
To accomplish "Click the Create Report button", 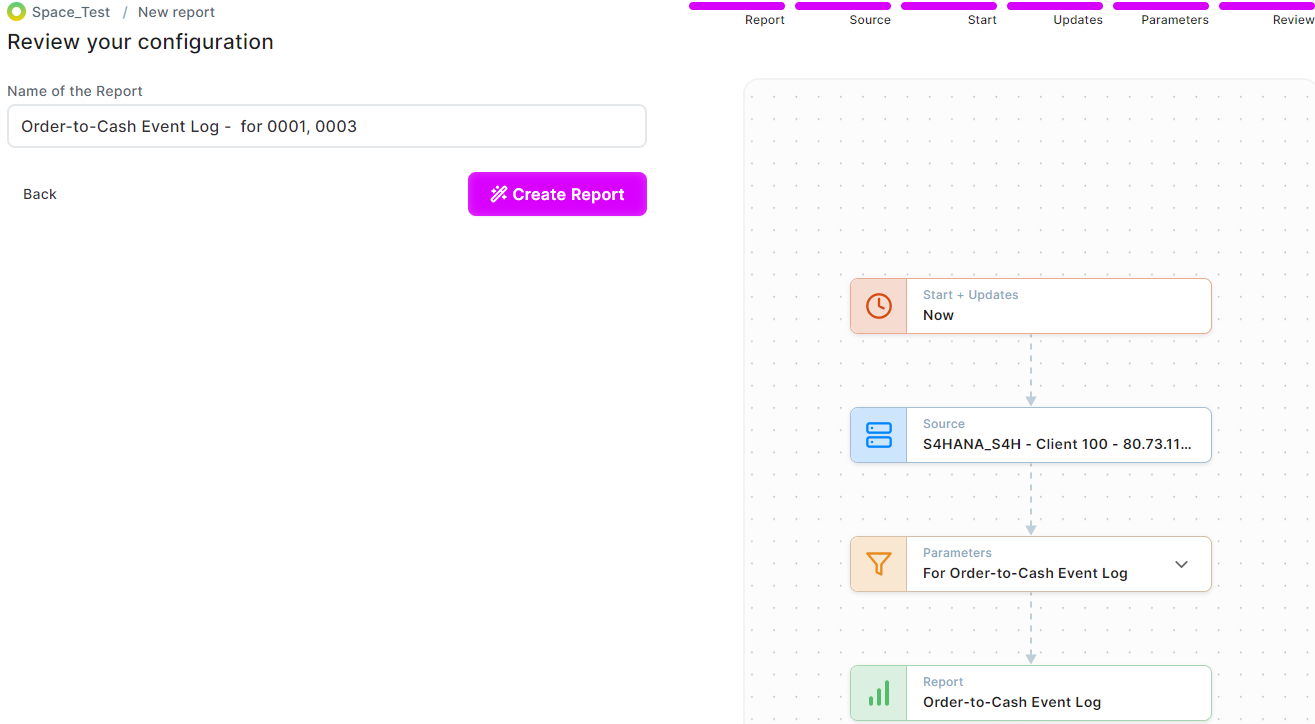I will (557, 194).
